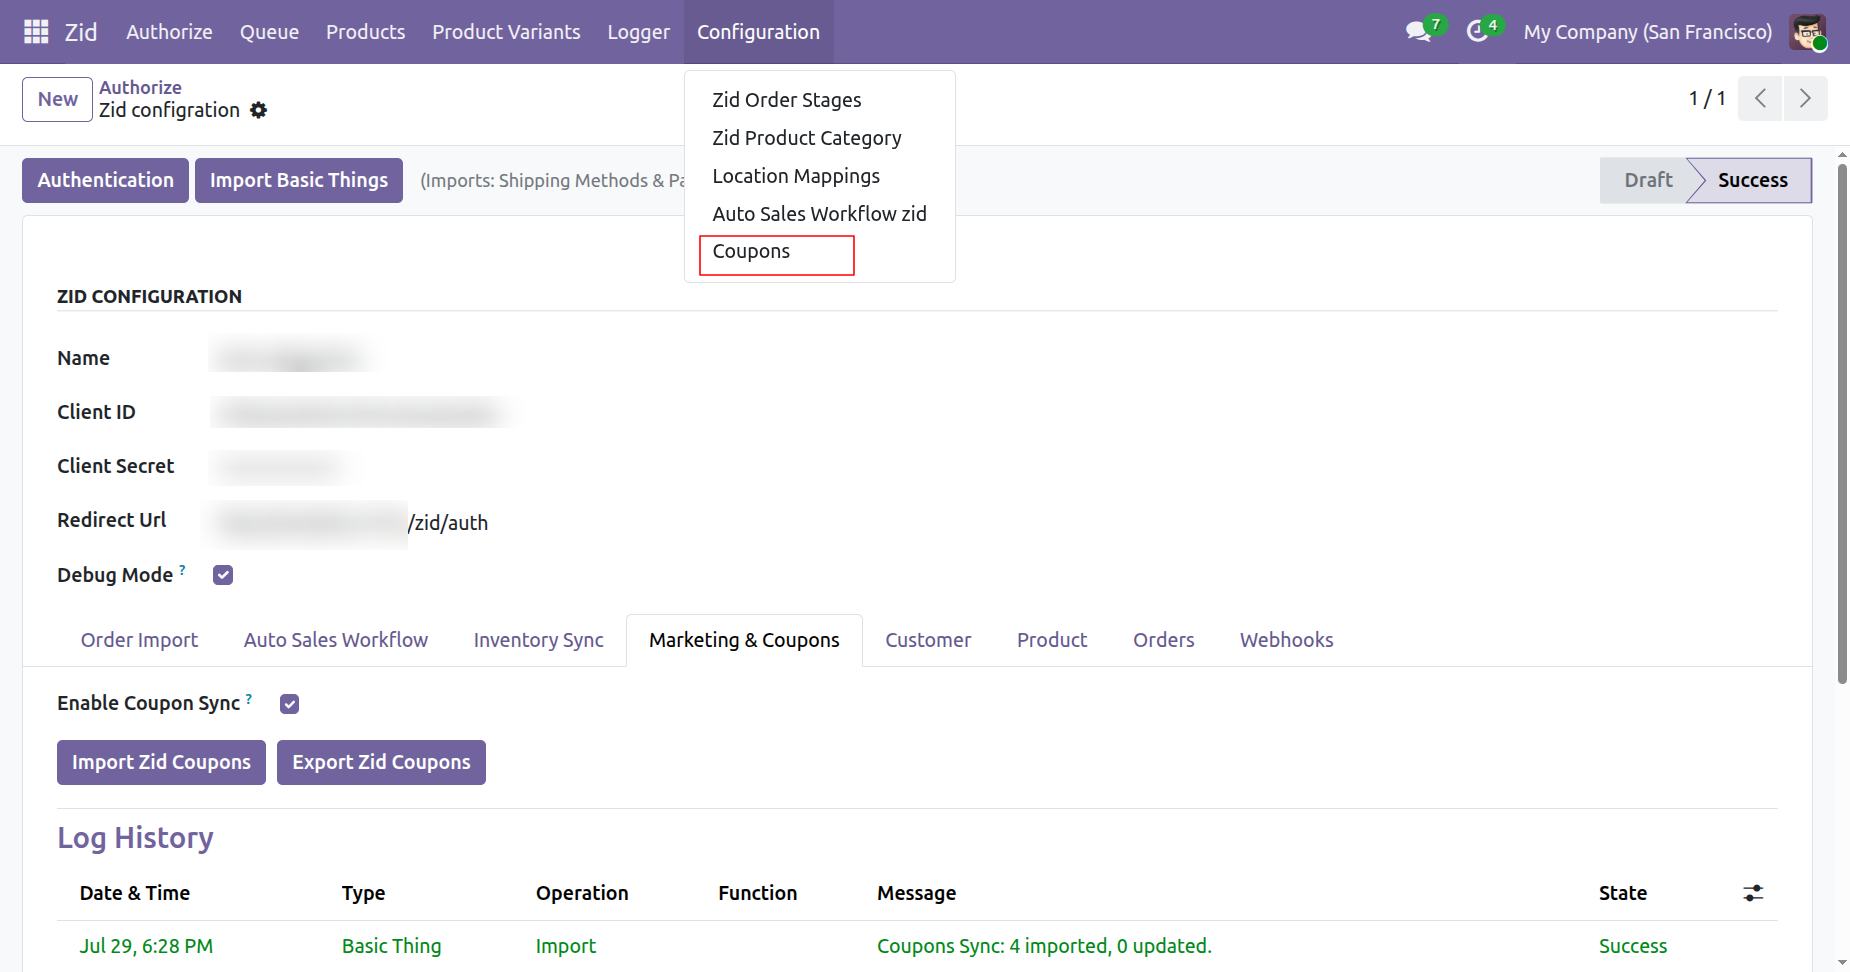Click the Success state cell in the log
The image size is (1850, 972).
pos(1632,946)
